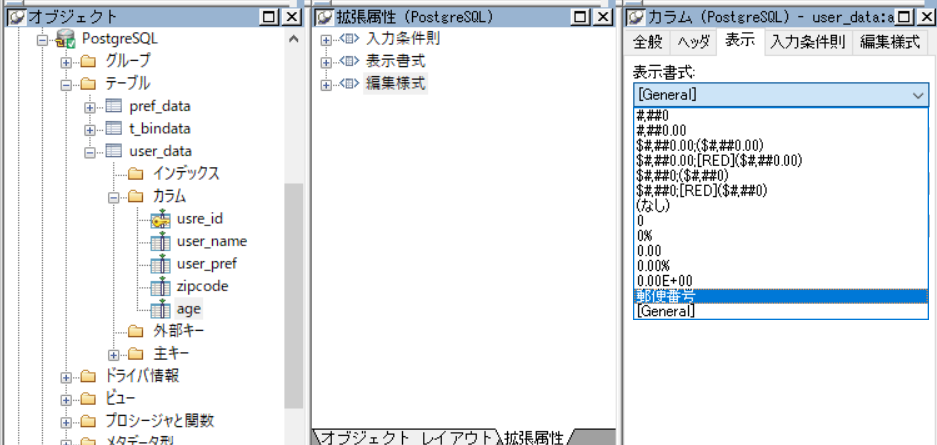
Task: Expand the 表示書式 attribute node
Action: click(326, 62)
